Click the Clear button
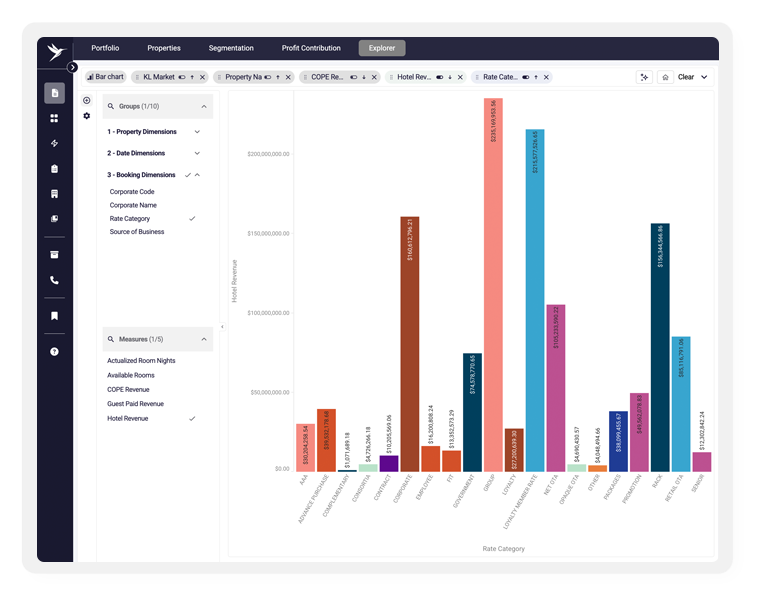The image size is (768, 609). click(686, 77)
